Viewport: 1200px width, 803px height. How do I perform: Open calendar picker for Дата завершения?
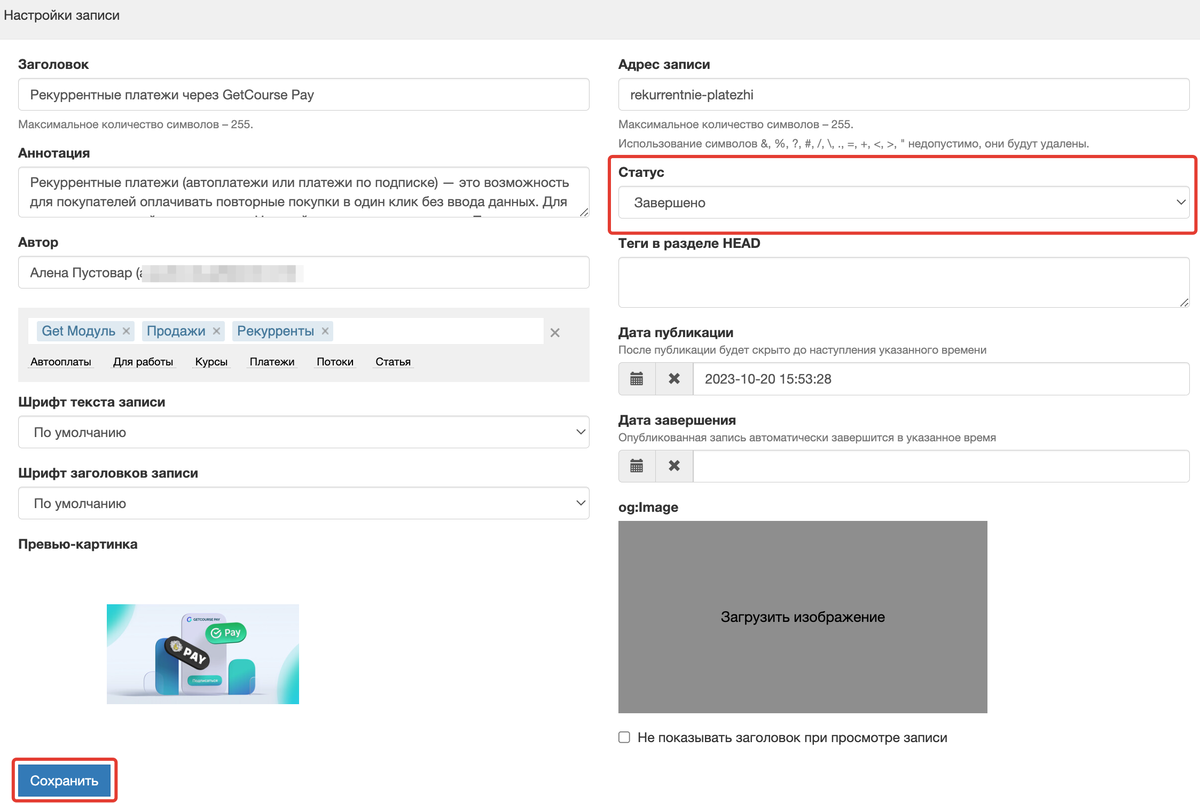(x=637, y=466)
